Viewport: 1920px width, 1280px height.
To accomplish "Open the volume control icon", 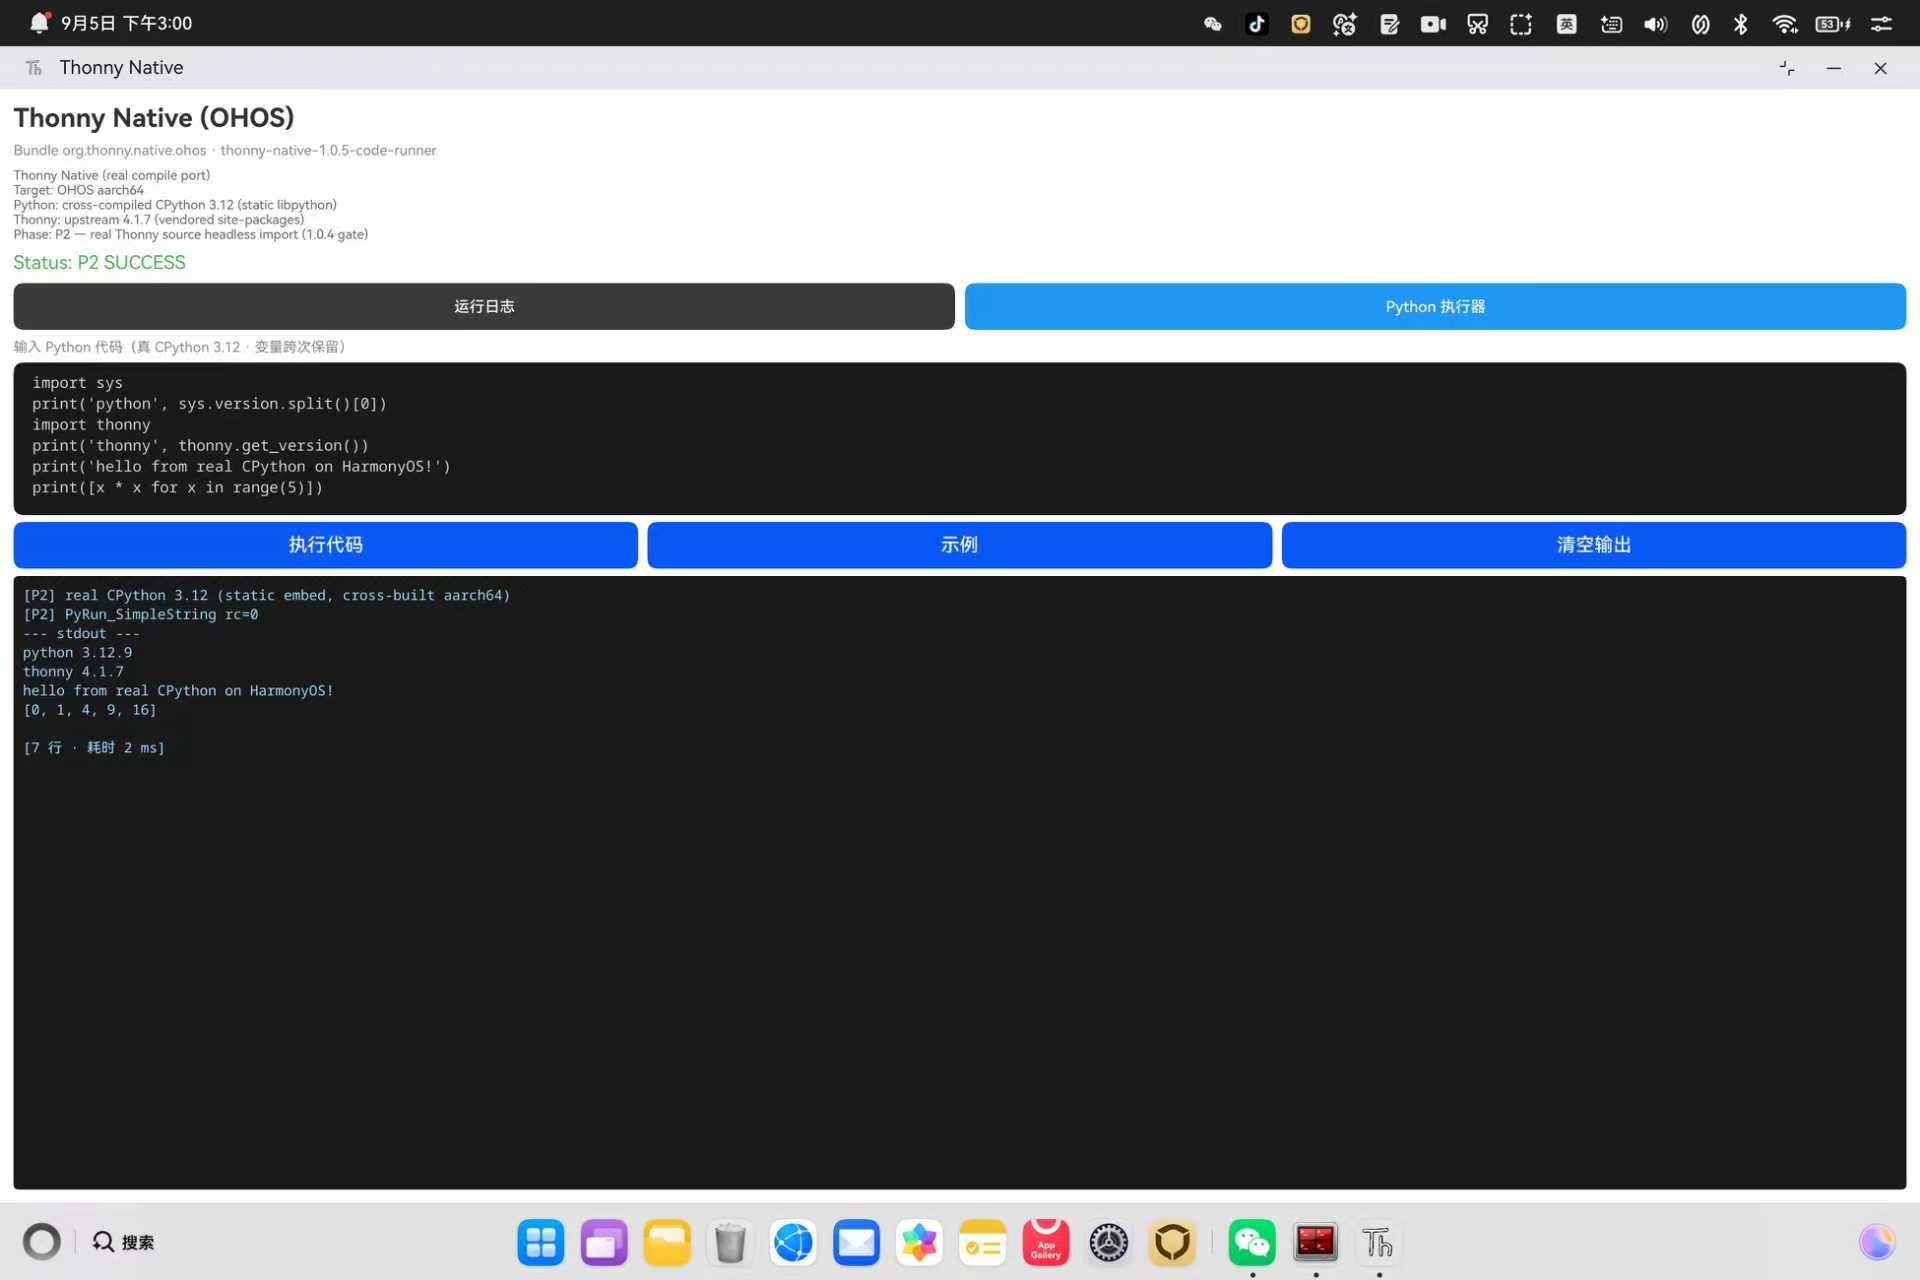I will pos(1655,24).
